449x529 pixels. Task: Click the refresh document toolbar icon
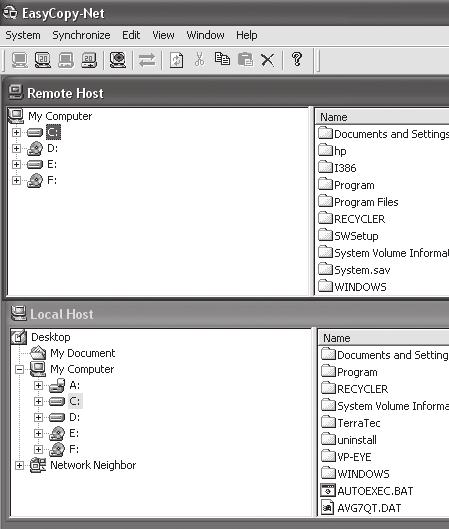coord(176,60)
